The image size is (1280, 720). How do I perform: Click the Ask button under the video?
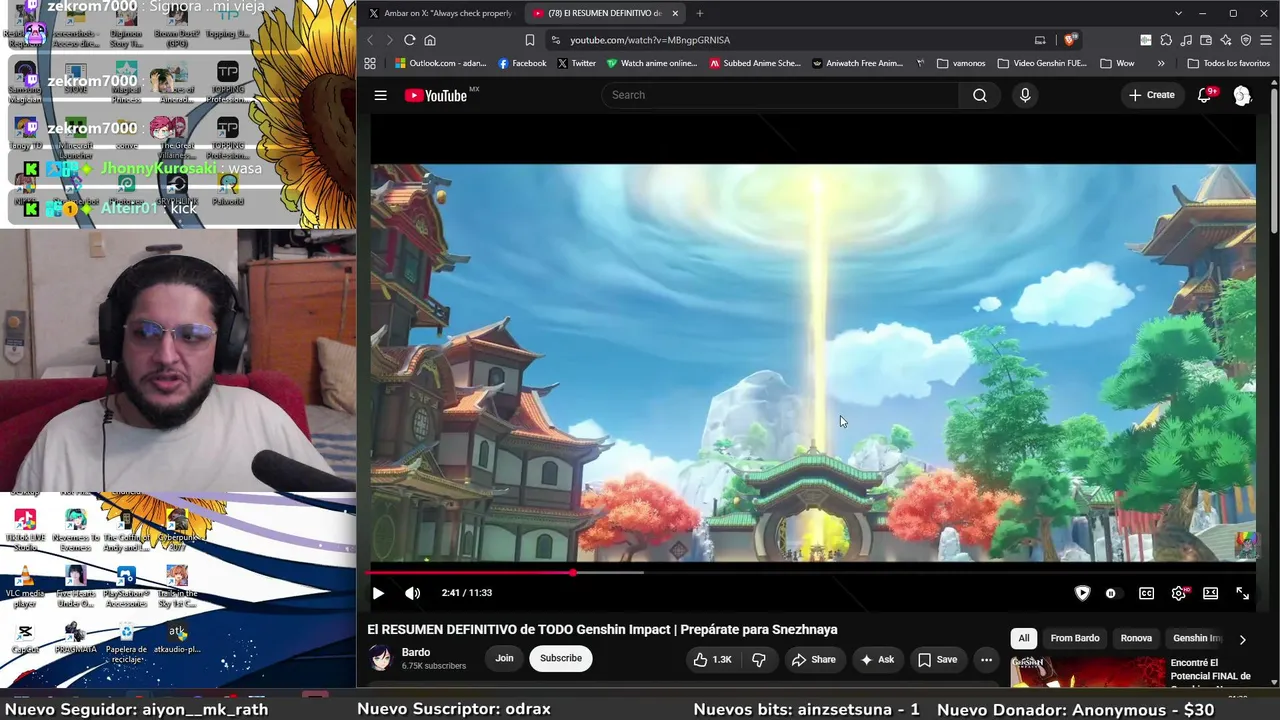(x=876, y=659)
